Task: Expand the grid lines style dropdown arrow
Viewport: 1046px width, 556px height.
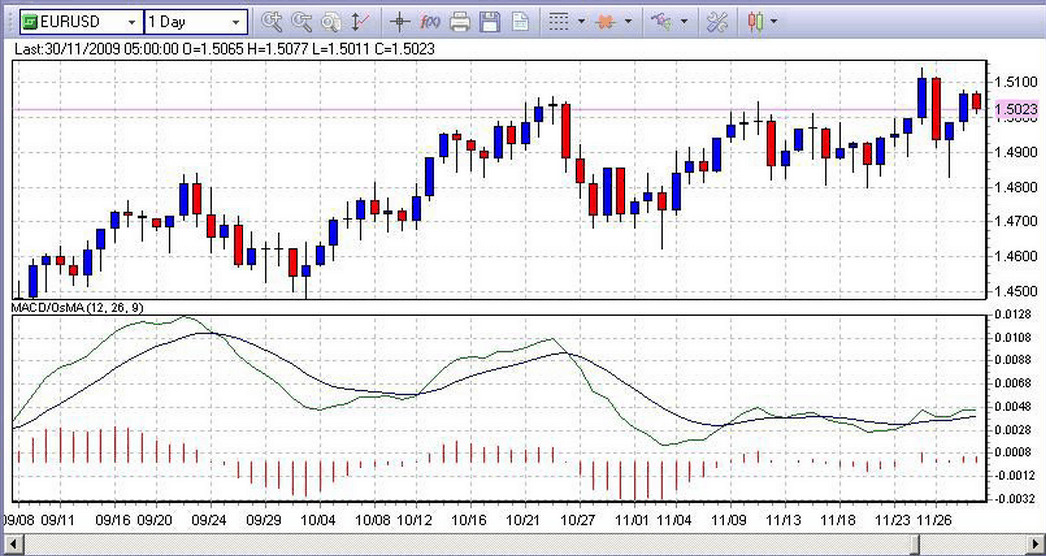Action: (x=581, y=21)
